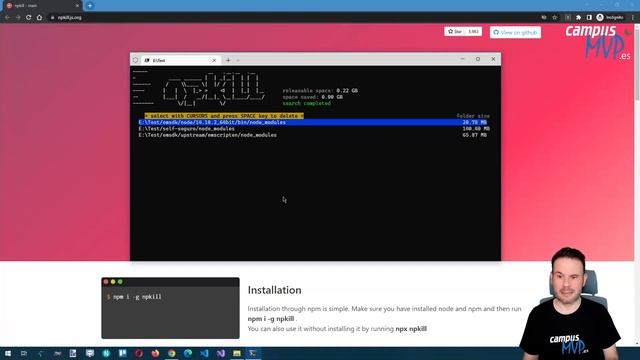Select the emsdk/upstream/emscripten node_modules row
Screen dimensions: 640x360
[x=313, y=135]
